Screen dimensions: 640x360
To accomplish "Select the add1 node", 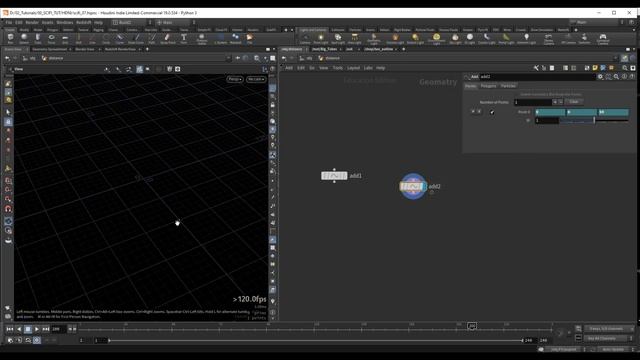I will click(334, 176).
